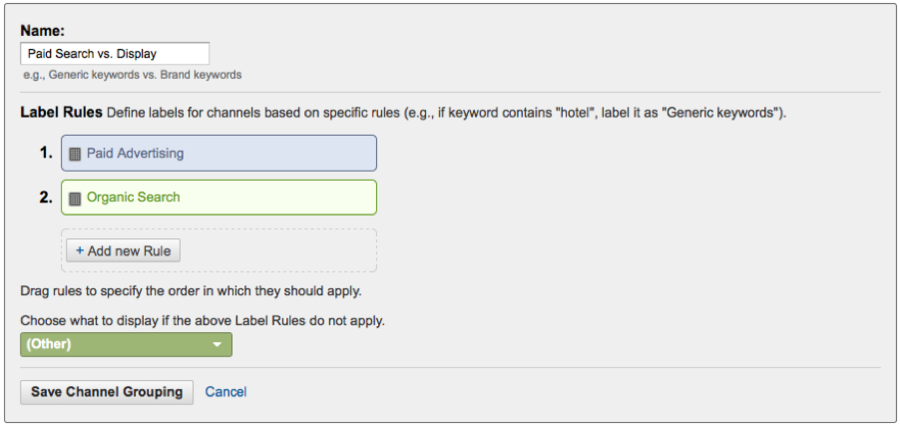Click the drag handle on Paid Advertising rule

click(75, 154)
